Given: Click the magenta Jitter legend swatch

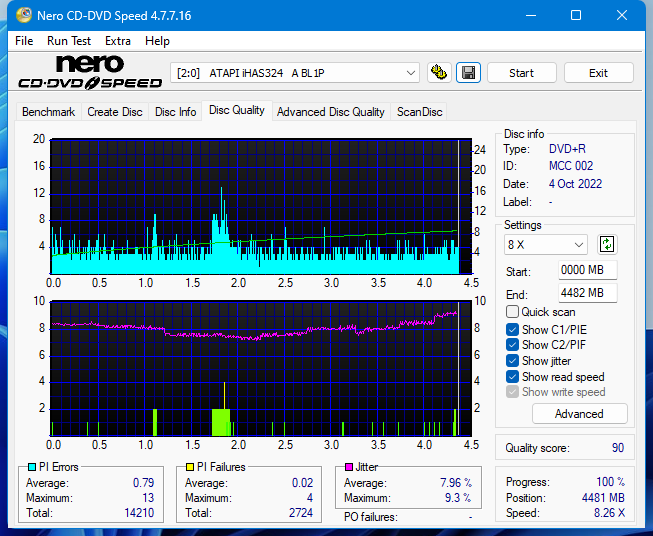Looking at the screenshot, I should 349,467.
